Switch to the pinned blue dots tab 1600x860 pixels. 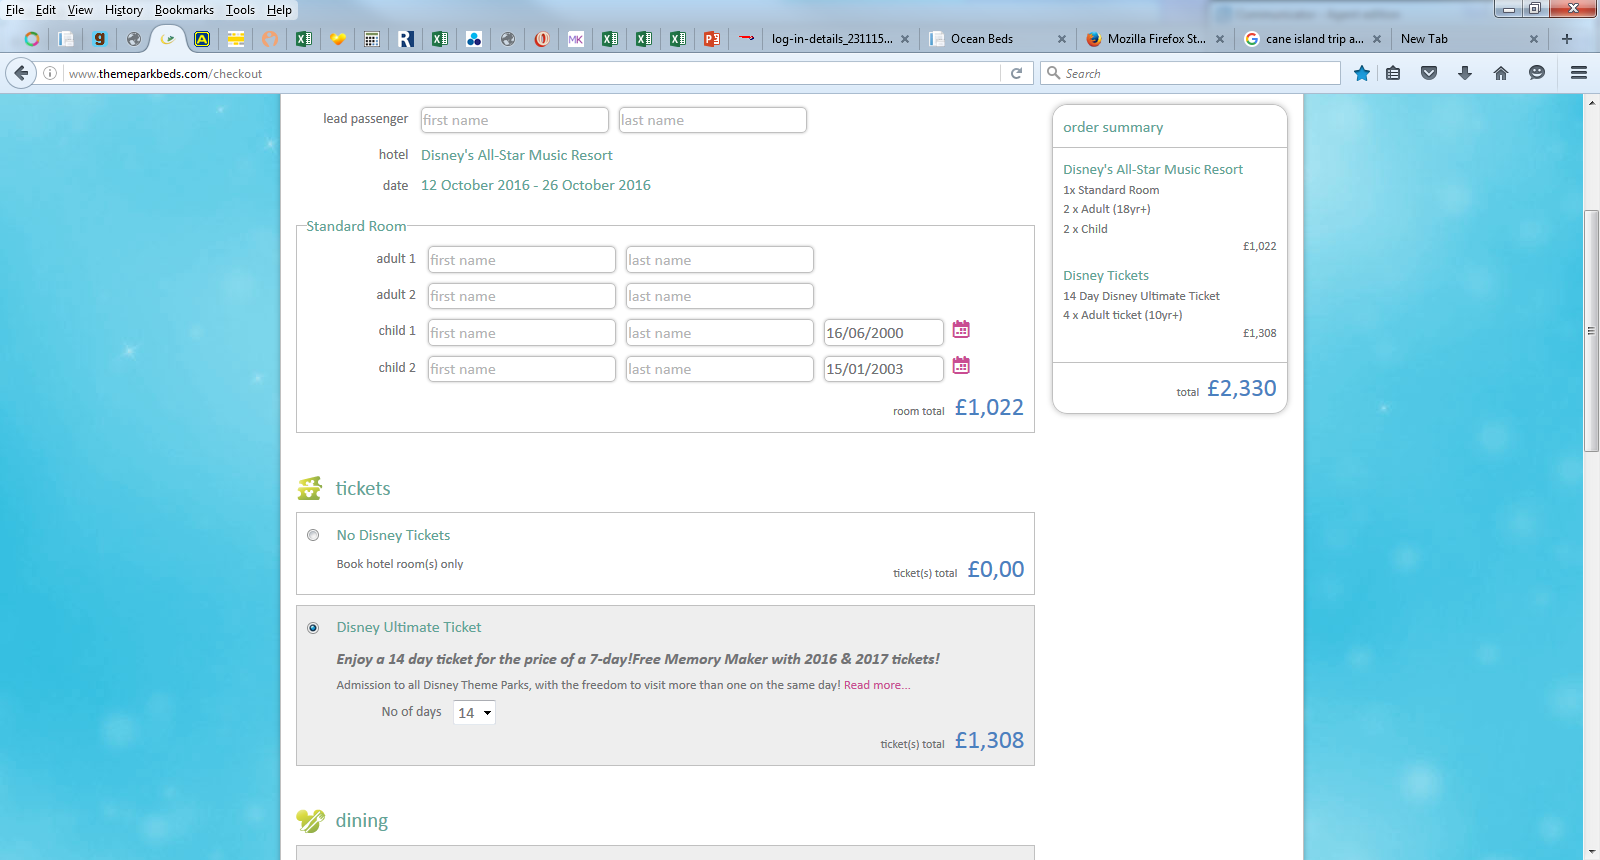pos(474,39)
